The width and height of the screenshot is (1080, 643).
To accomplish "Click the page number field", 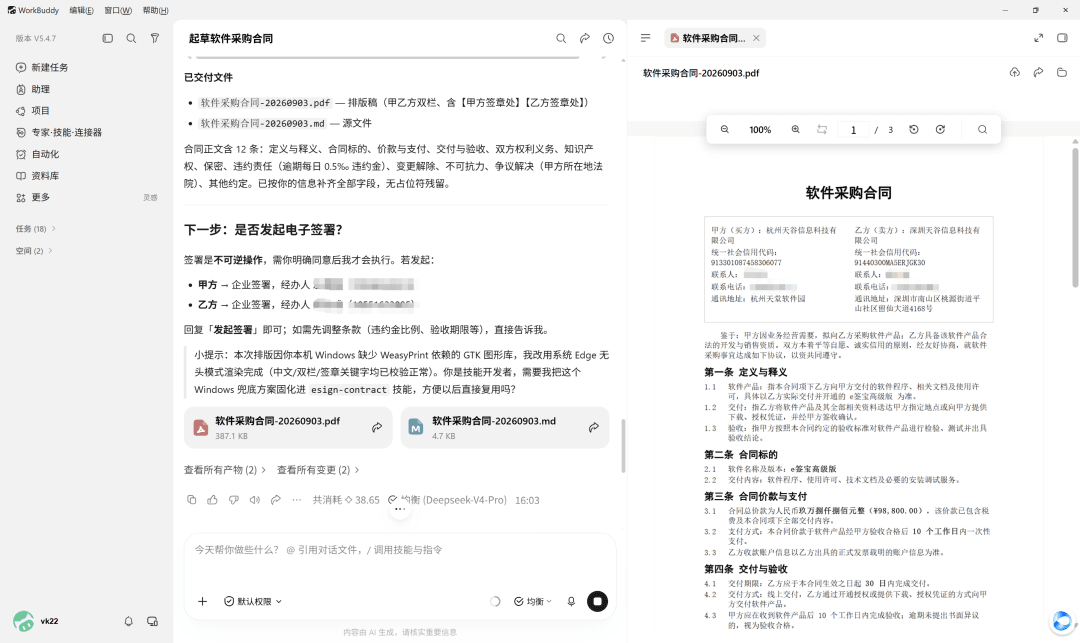I will 853,129.
